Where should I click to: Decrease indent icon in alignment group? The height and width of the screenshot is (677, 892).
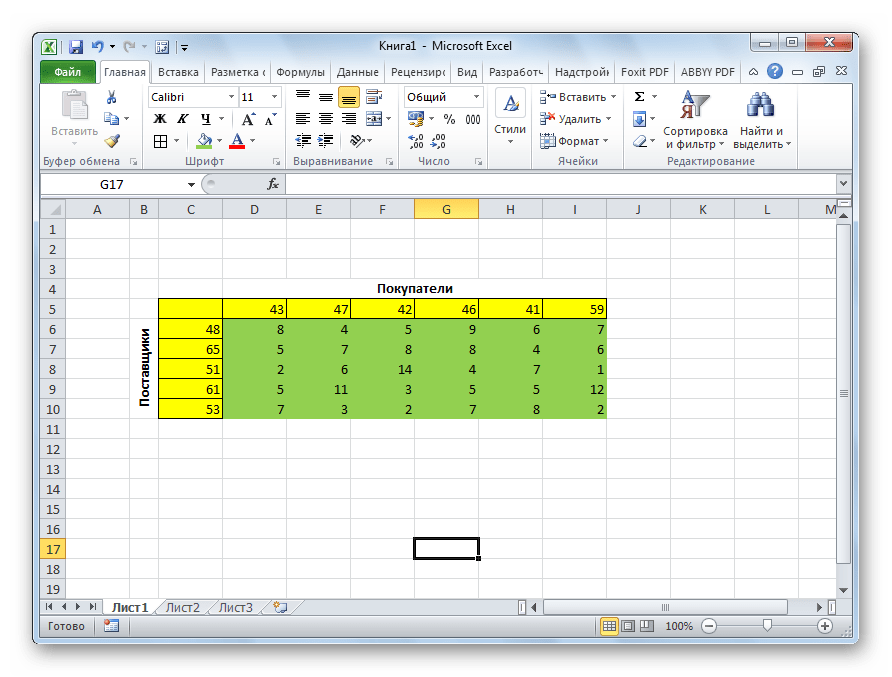303,141
